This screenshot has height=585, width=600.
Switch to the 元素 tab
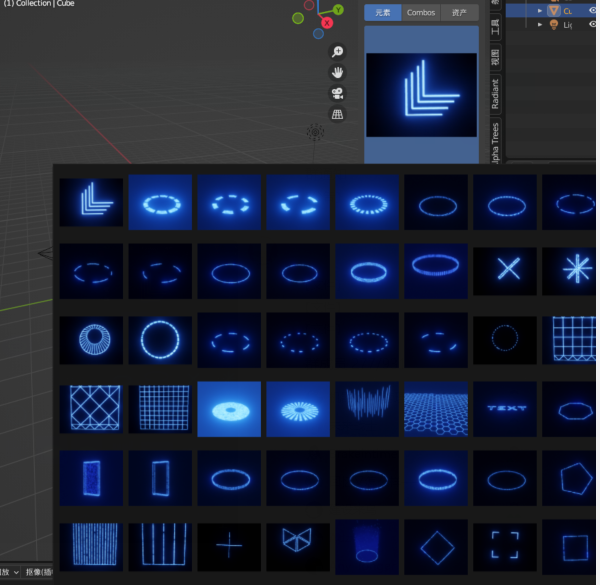[383, 13]
